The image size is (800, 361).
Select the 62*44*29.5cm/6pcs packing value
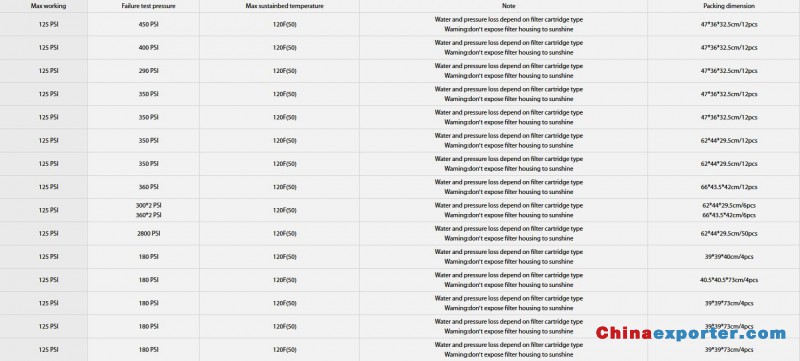pos(729,205)
